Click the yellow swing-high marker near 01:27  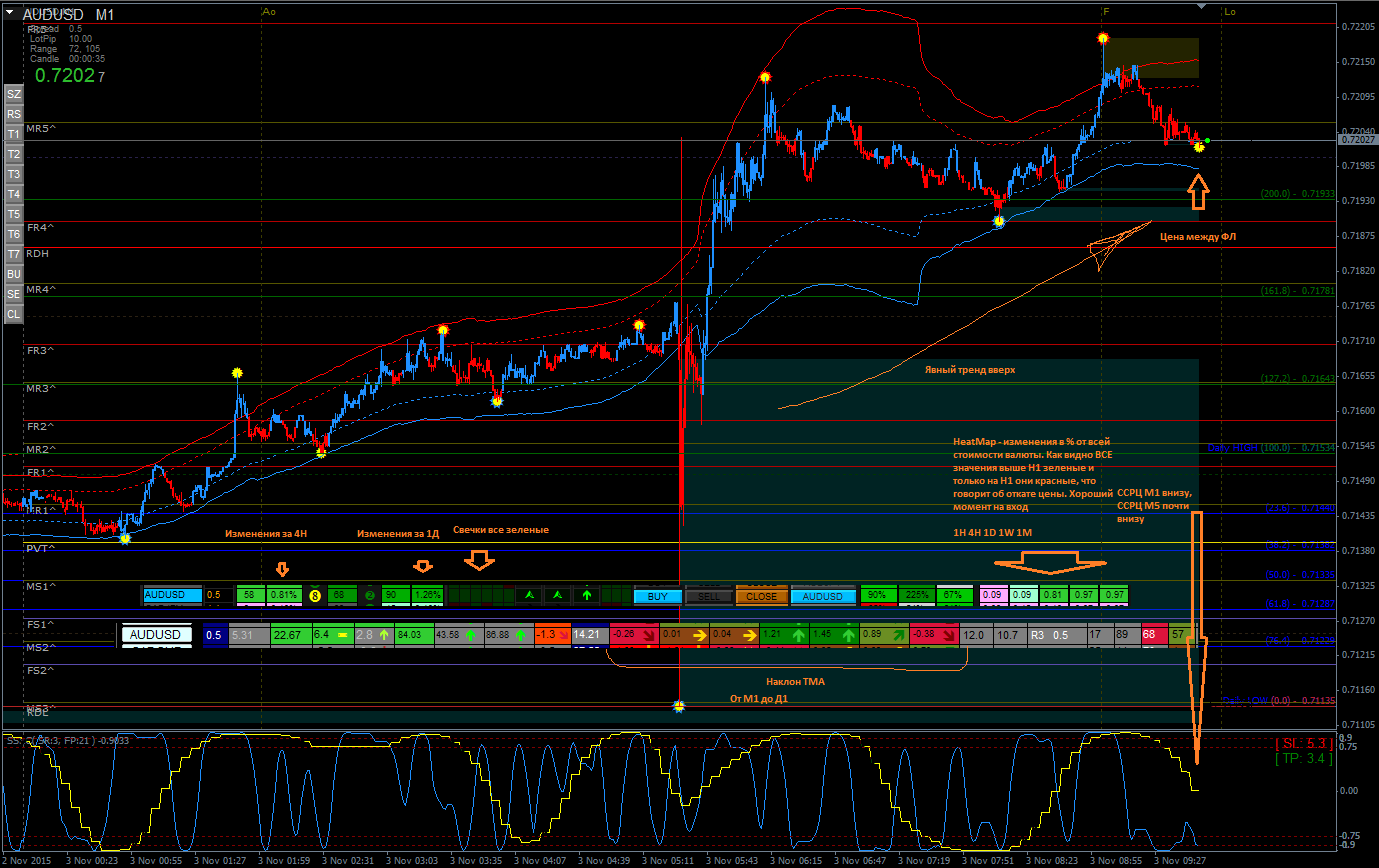(237, 373)
